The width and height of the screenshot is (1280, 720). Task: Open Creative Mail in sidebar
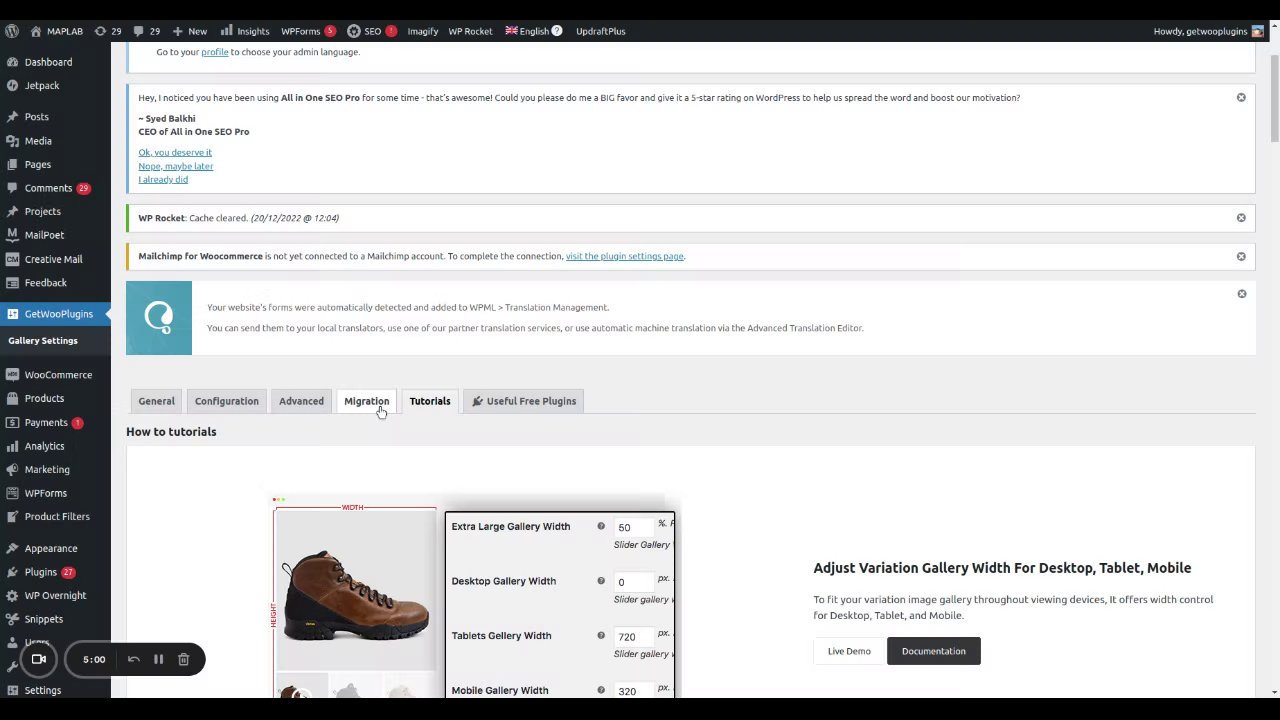point(55,259)
